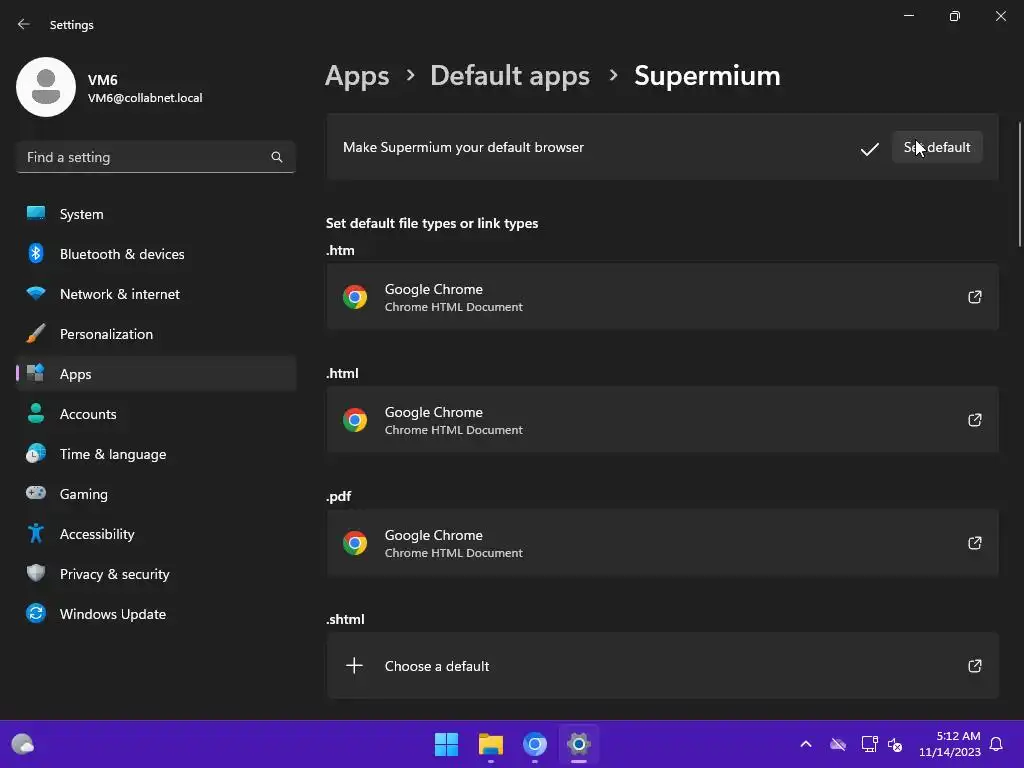This screenshot has height=768, width=1024.
Task: Select the Apps category in sidebar
Action: [x=156, y=374]
